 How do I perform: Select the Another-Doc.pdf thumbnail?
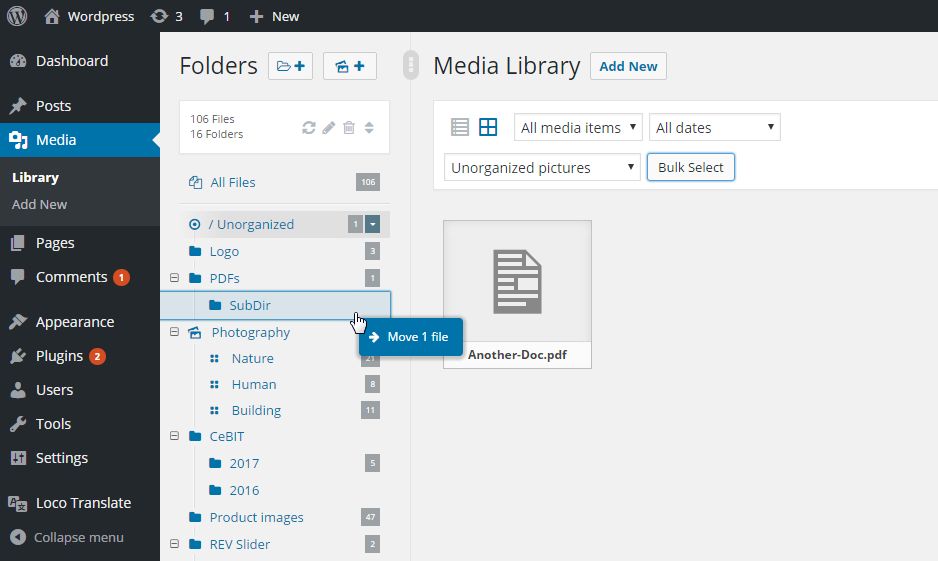tap(517, 283)
